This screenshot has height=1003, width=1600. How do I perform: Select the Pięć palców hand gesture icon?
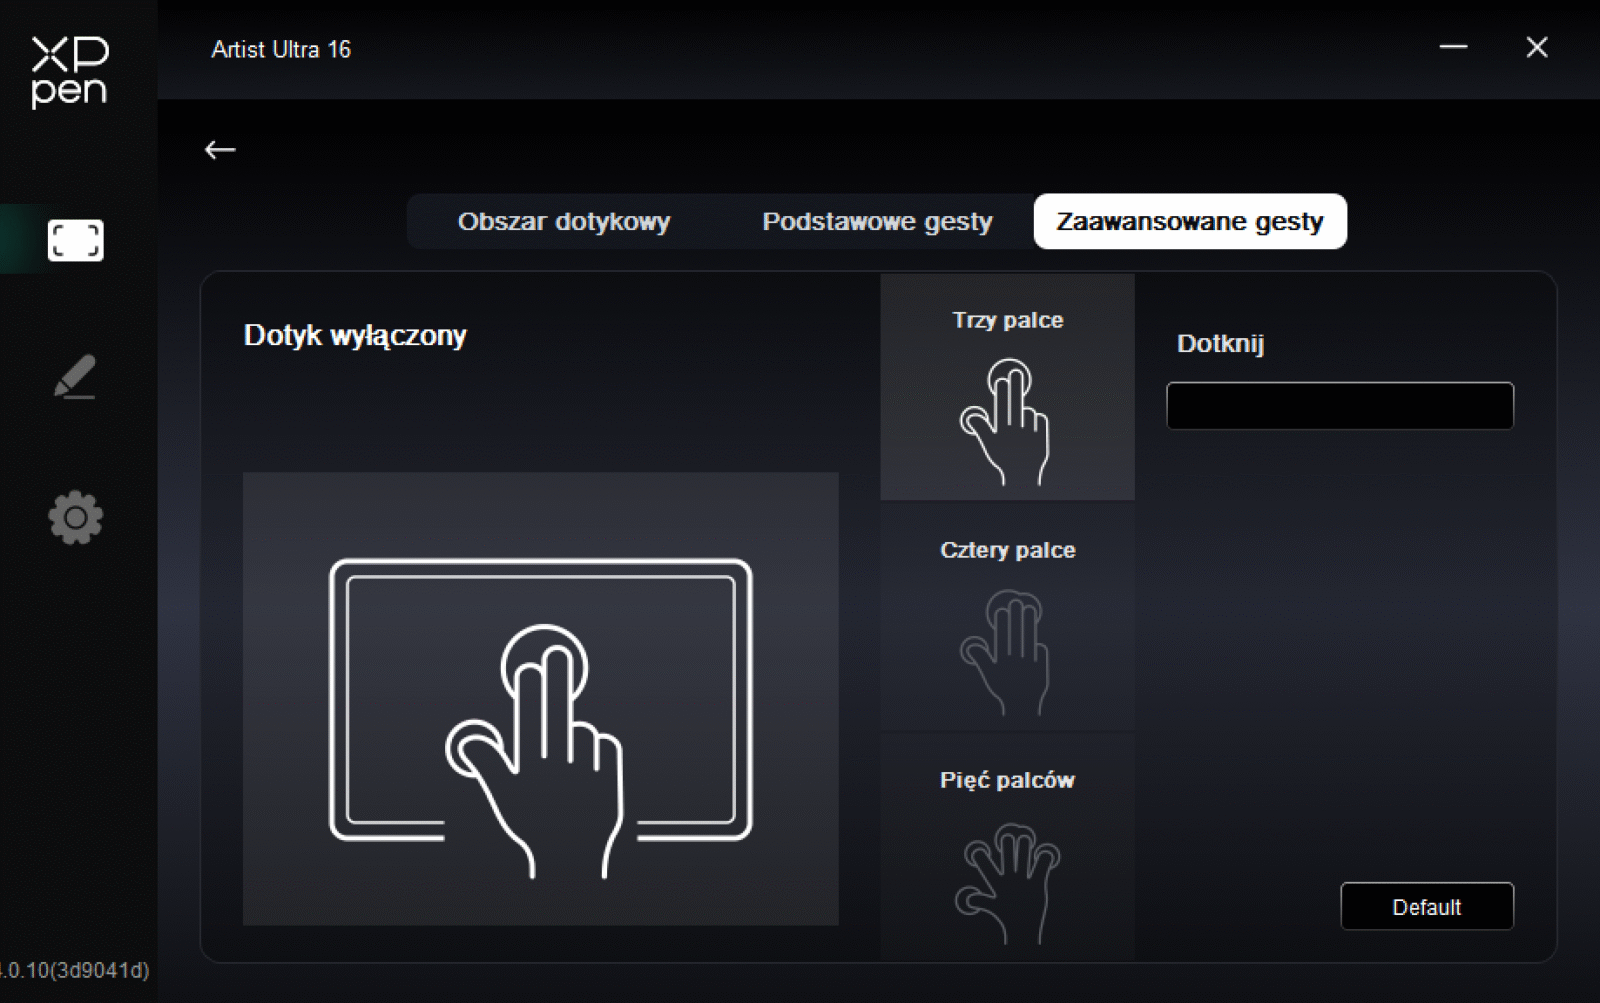(1006, 882)
